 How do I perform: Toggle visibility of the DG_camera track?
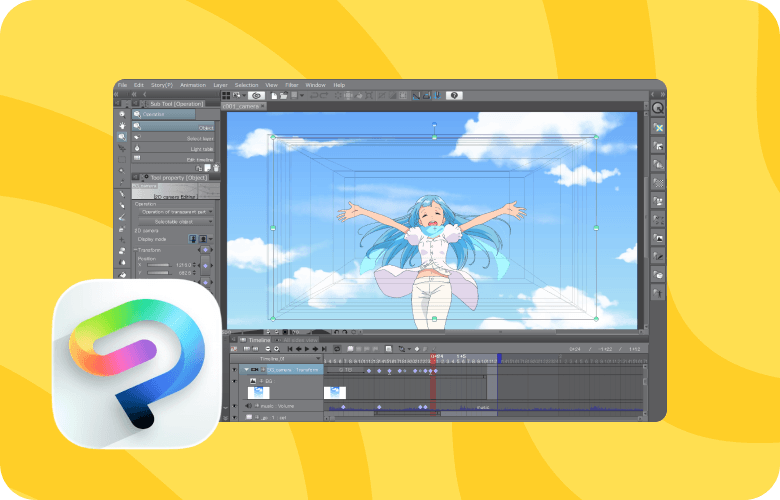[234, 370]
